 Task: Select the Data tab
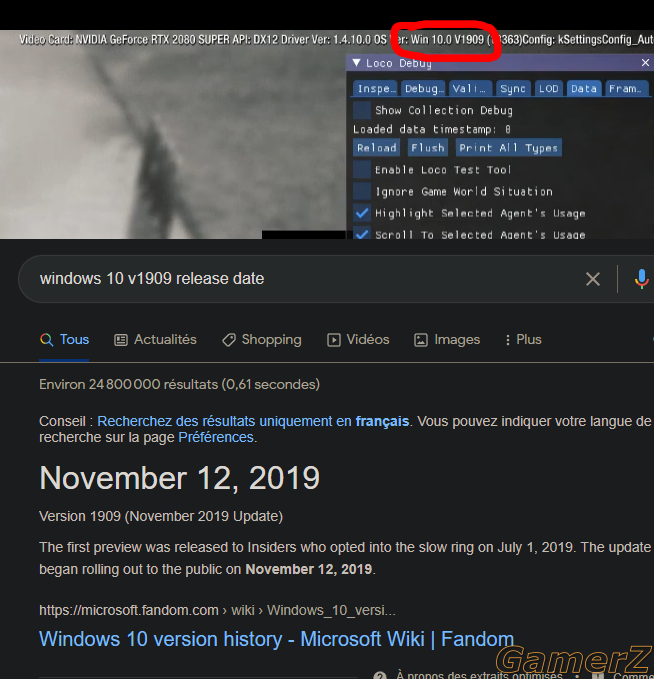pos(584,88)
